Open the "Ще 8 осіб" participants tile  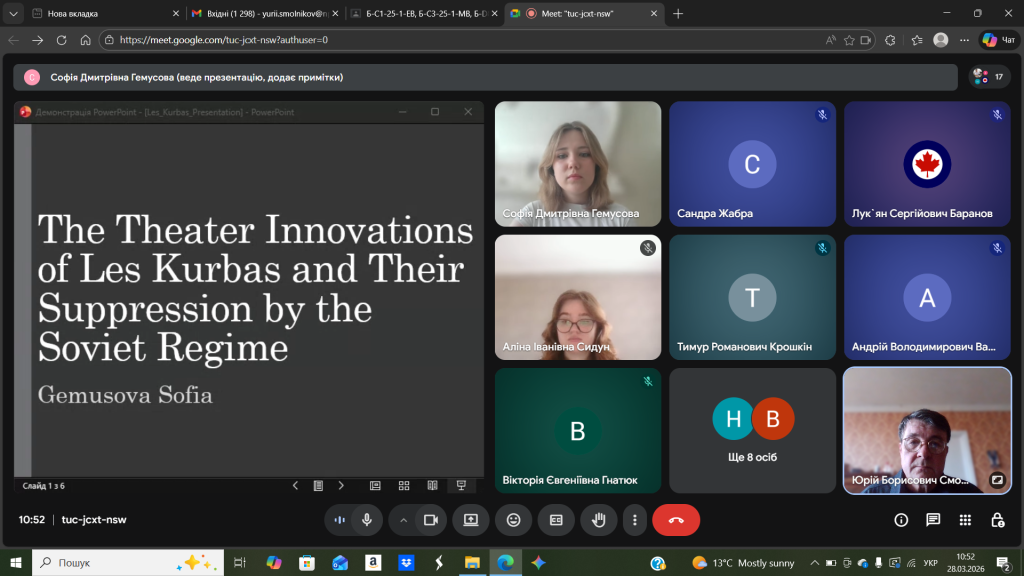pos(752,430)
